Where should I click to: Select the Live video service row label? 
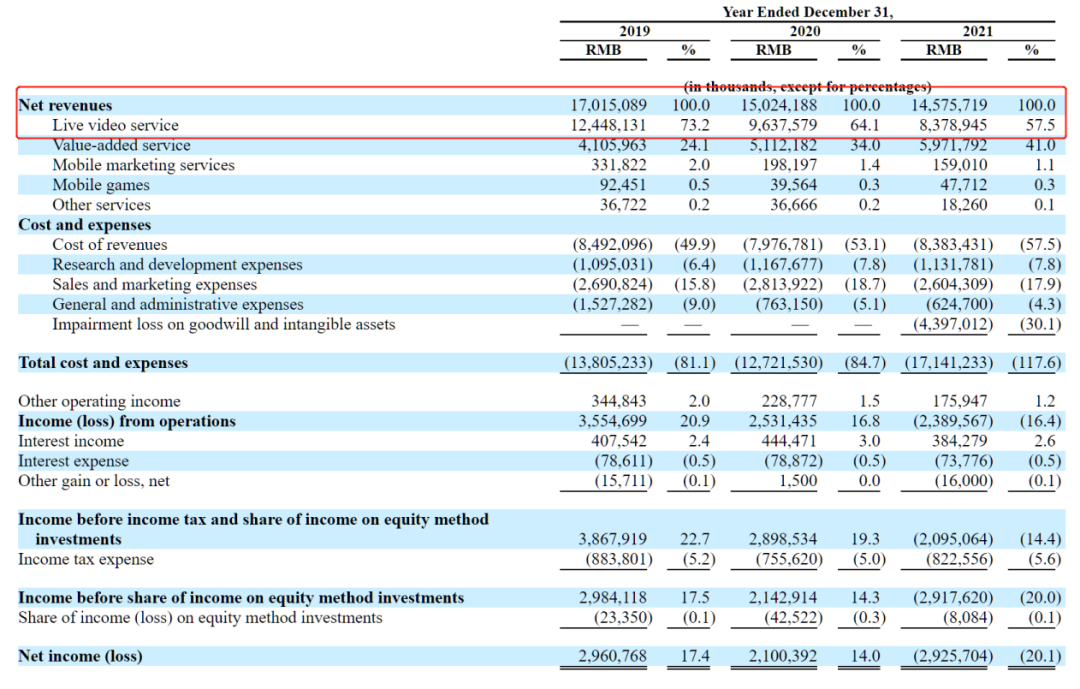click(x=115, y=125)
